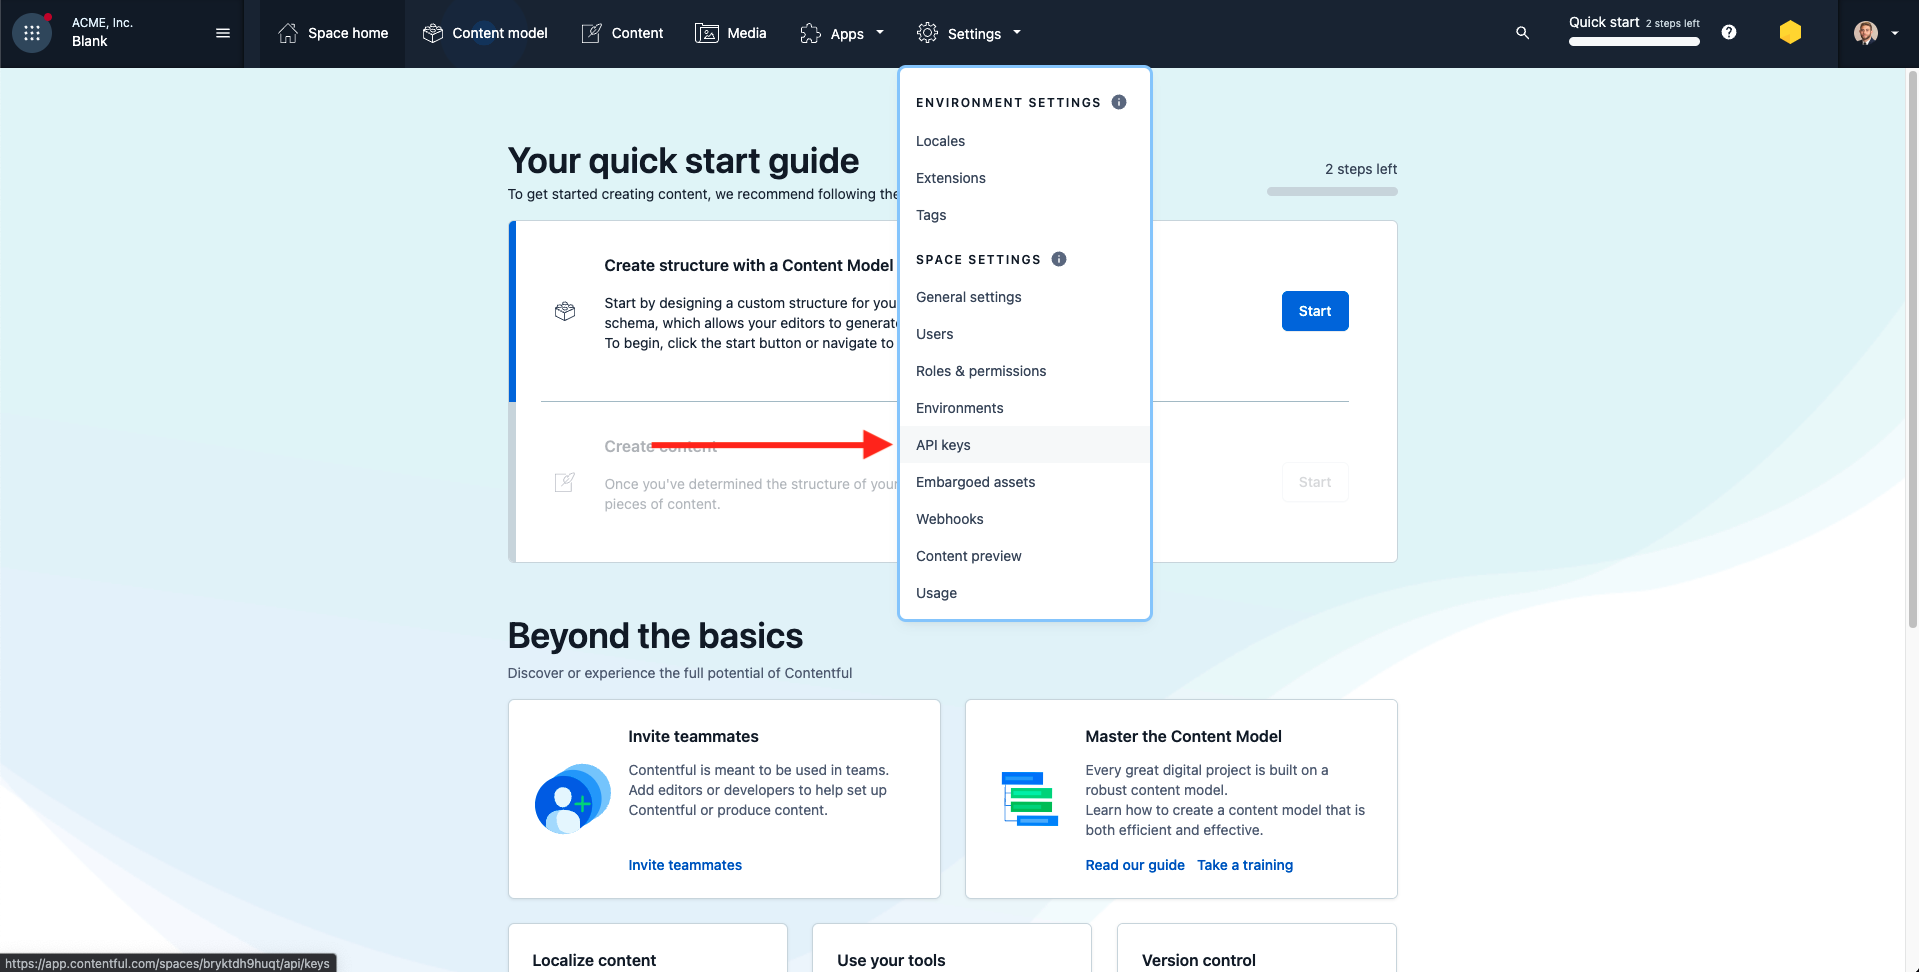
Task: Click the content model diagram illustration
Action: (x=1030, y=799)
